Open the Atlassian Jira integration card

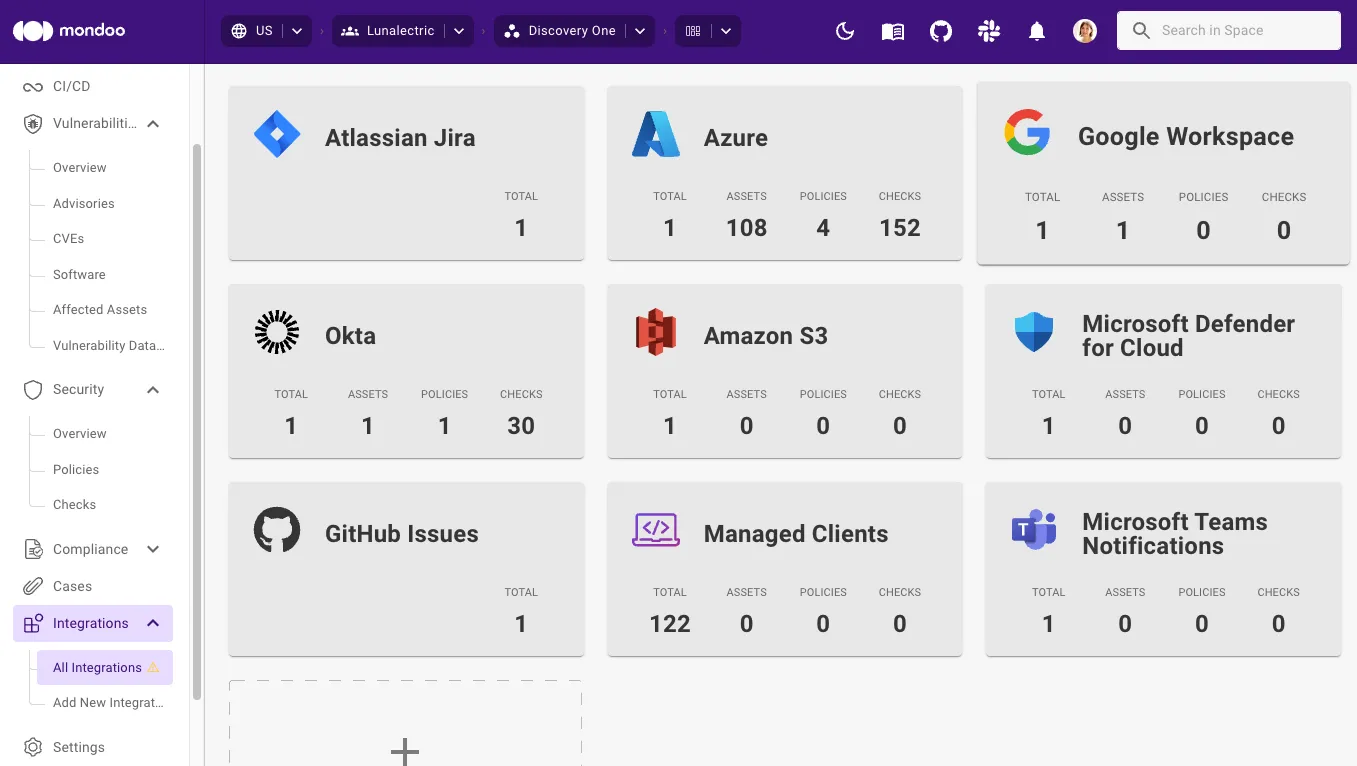point(406,173)
